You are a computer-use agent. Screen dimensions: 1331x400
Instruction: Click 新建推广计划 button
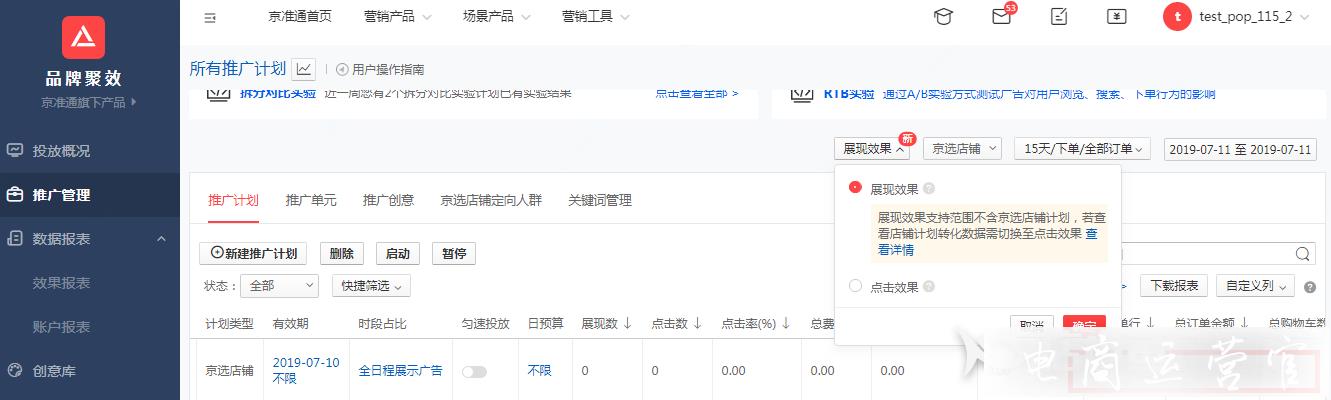coord(254,253)
